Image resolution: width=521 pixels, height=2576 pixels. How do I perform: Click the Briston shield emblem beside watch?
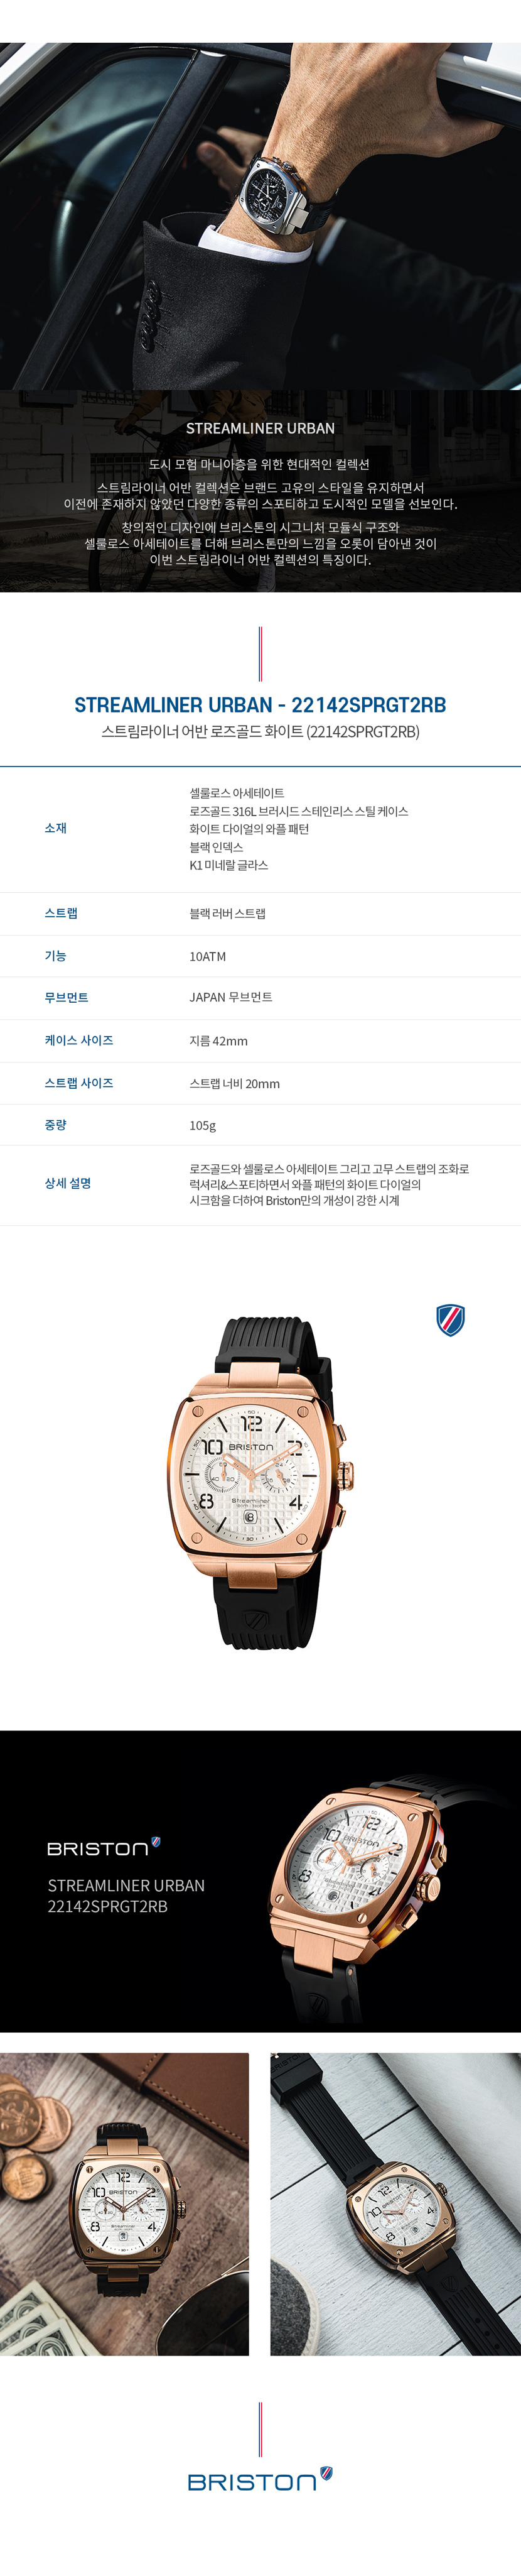[x=450, y=1320]
